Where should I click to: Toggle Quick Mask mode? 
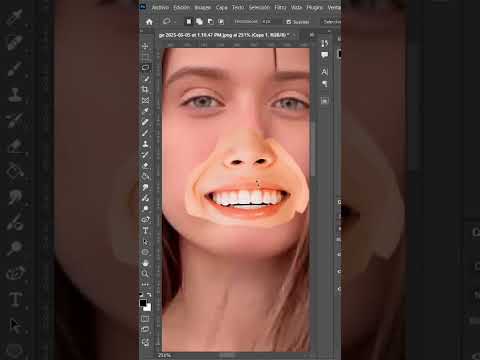click(x=145, y=319)
